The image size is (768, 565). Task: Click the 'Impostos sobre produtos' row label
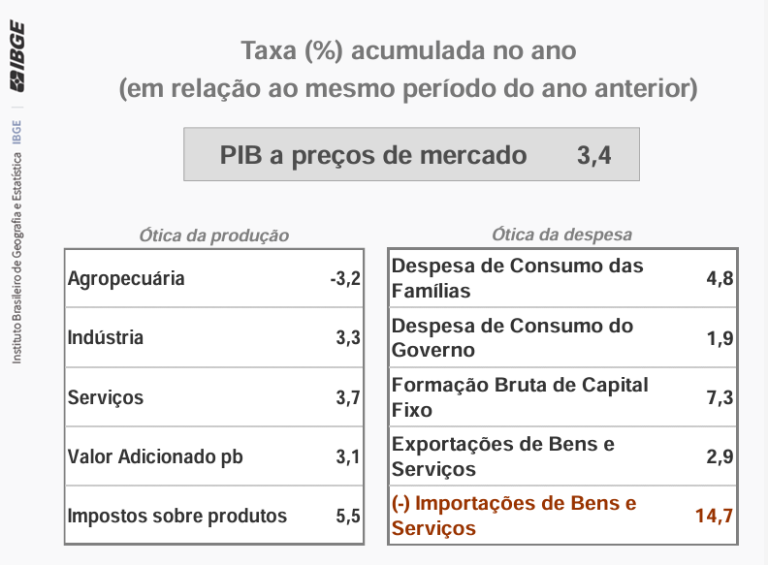tap(177, 516)
